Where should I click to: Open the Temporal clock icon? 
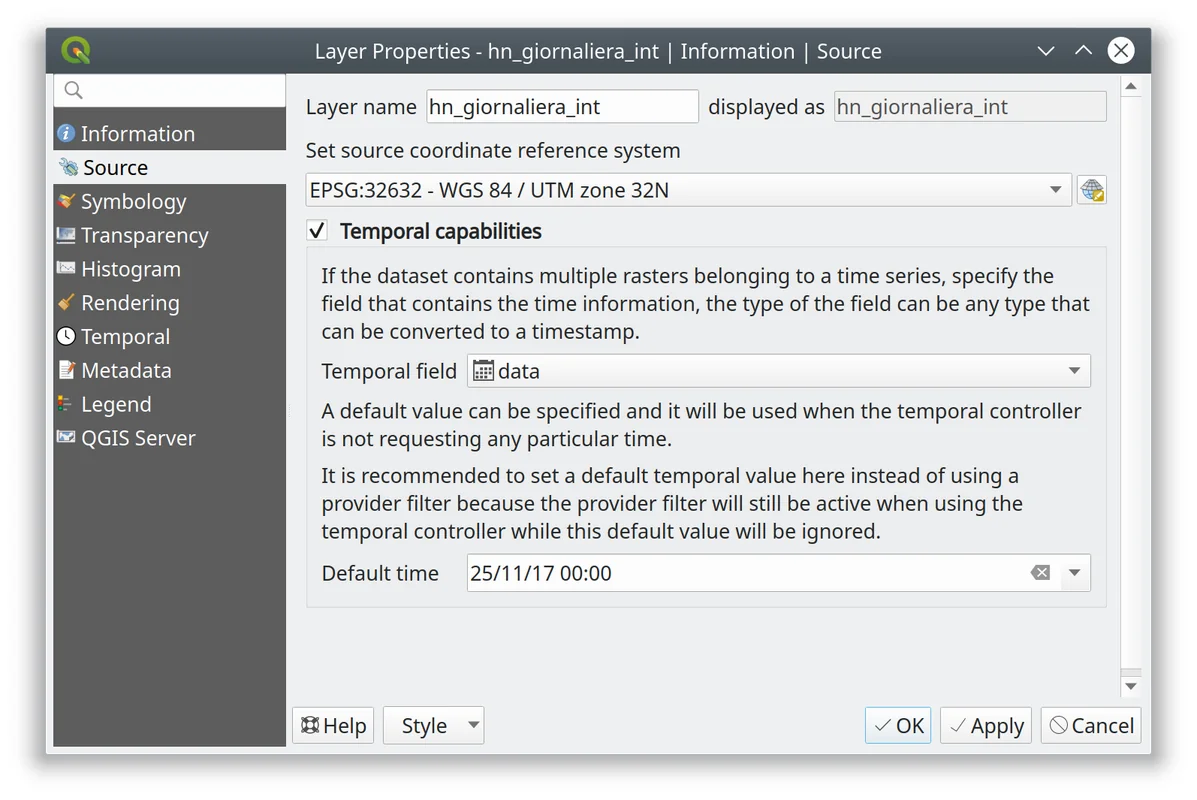point(66,337)
